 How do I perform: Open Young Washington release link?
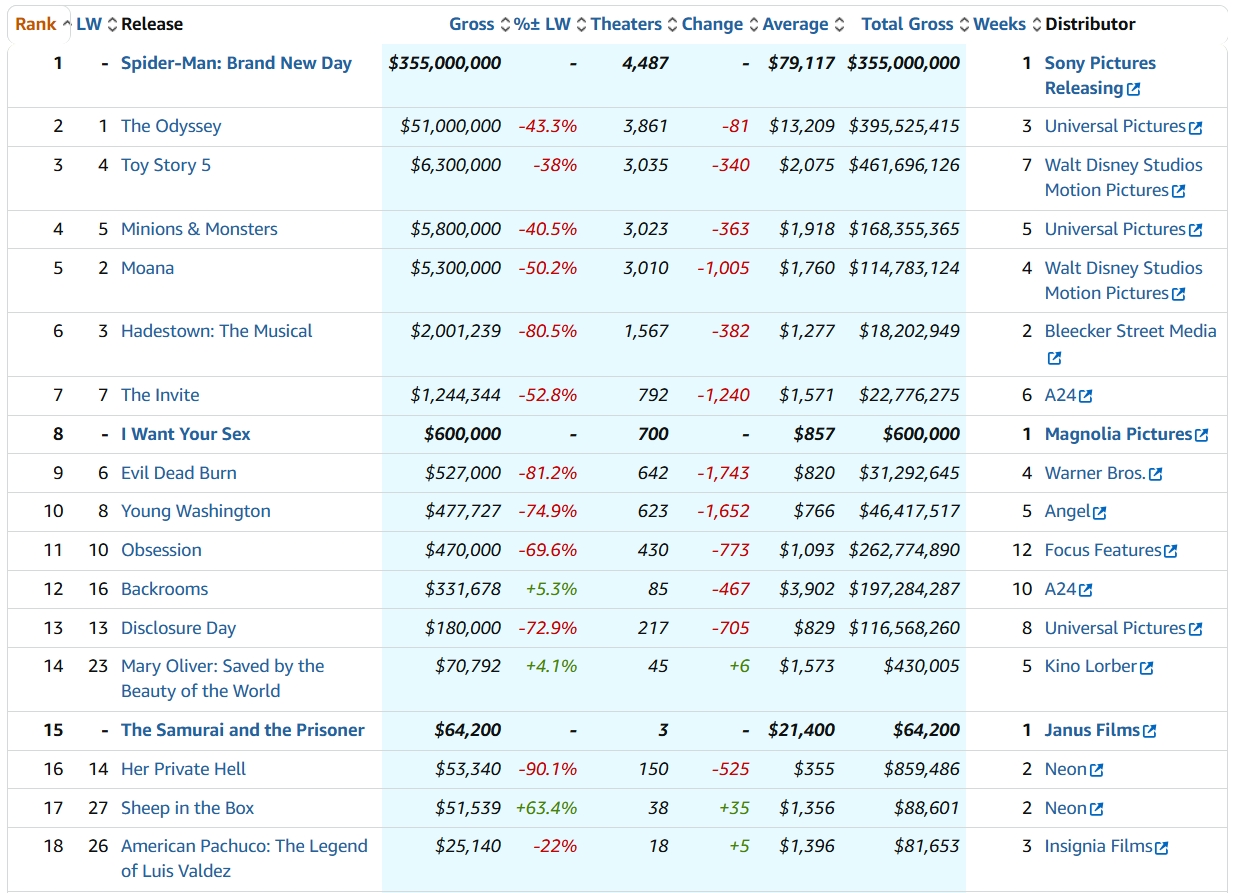196,511
